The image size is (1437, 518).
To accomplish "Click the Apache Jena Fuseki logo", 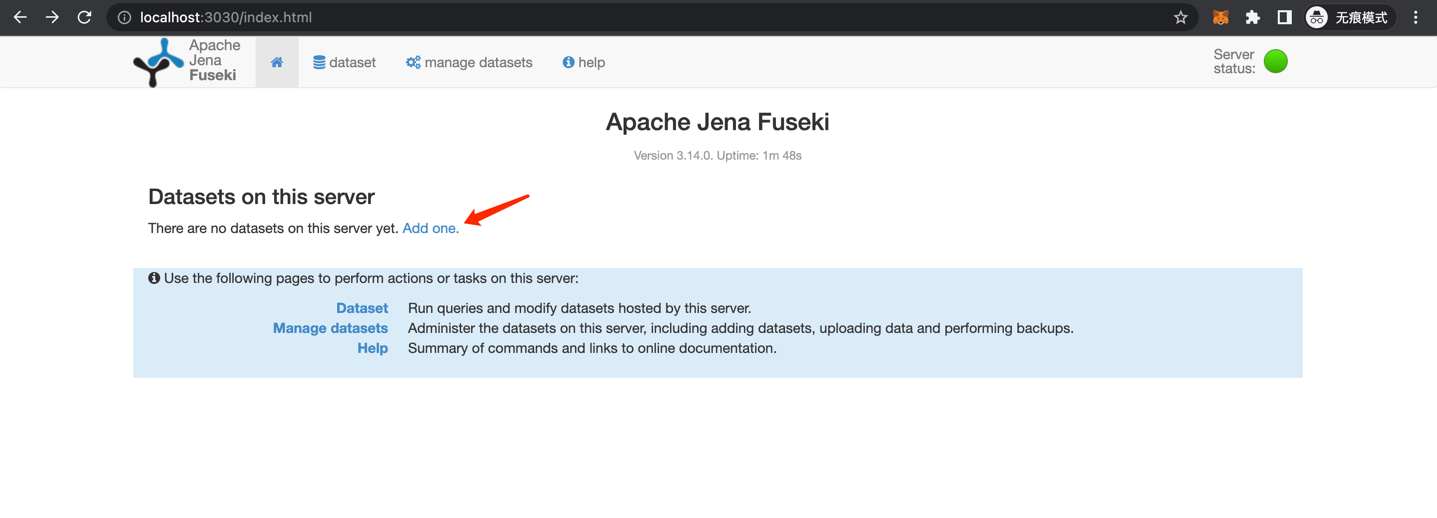I will [x=188, y=62].
